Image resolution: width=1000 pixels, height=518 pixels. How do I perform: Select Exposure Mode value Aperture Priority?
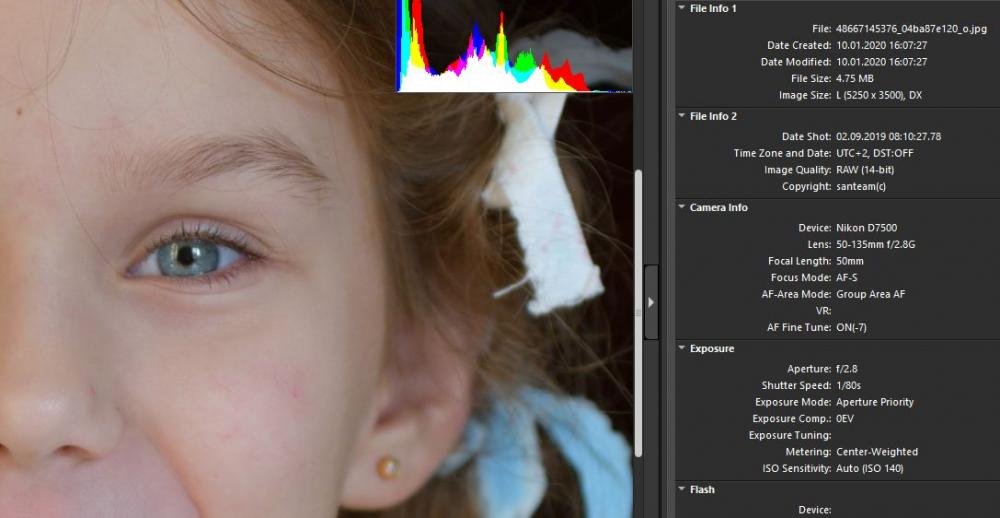(x=874, y=402)
